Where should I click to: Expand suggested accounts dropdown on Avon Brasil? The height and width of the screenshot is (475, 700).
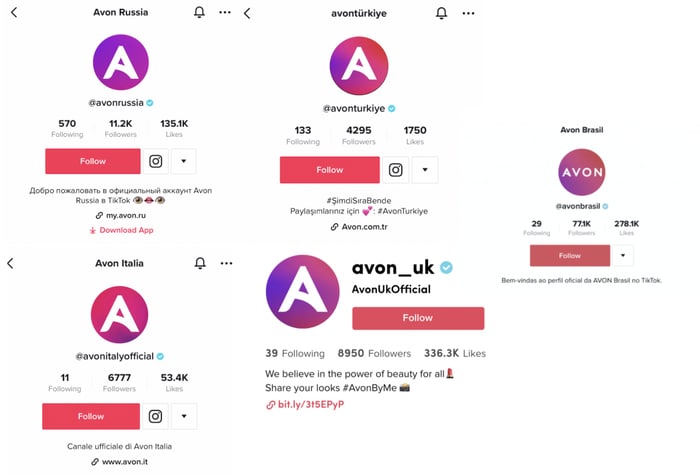click(623, 255)
